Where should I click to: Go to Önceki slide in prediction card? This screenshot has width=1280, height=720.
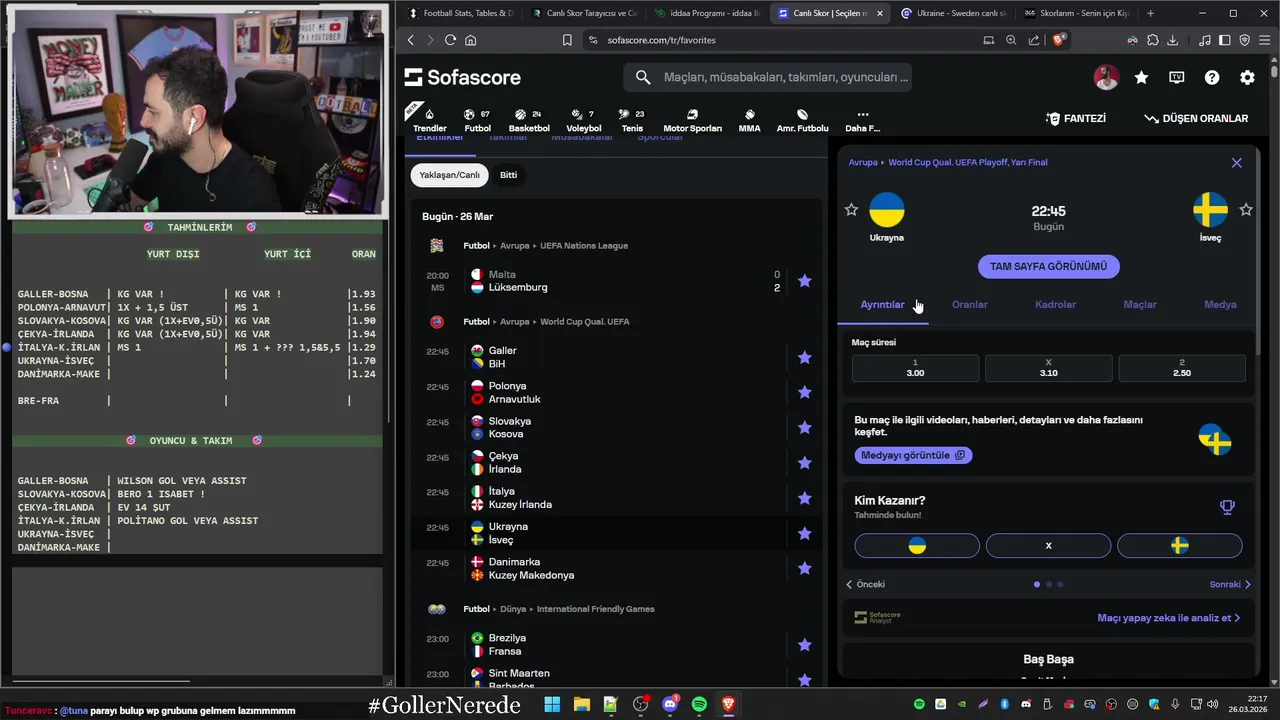[866, 584]
